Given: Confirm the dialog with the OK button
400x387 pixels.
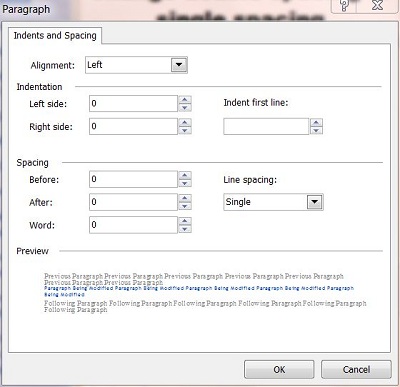Looking at the screenshot, I should [279, 369].
